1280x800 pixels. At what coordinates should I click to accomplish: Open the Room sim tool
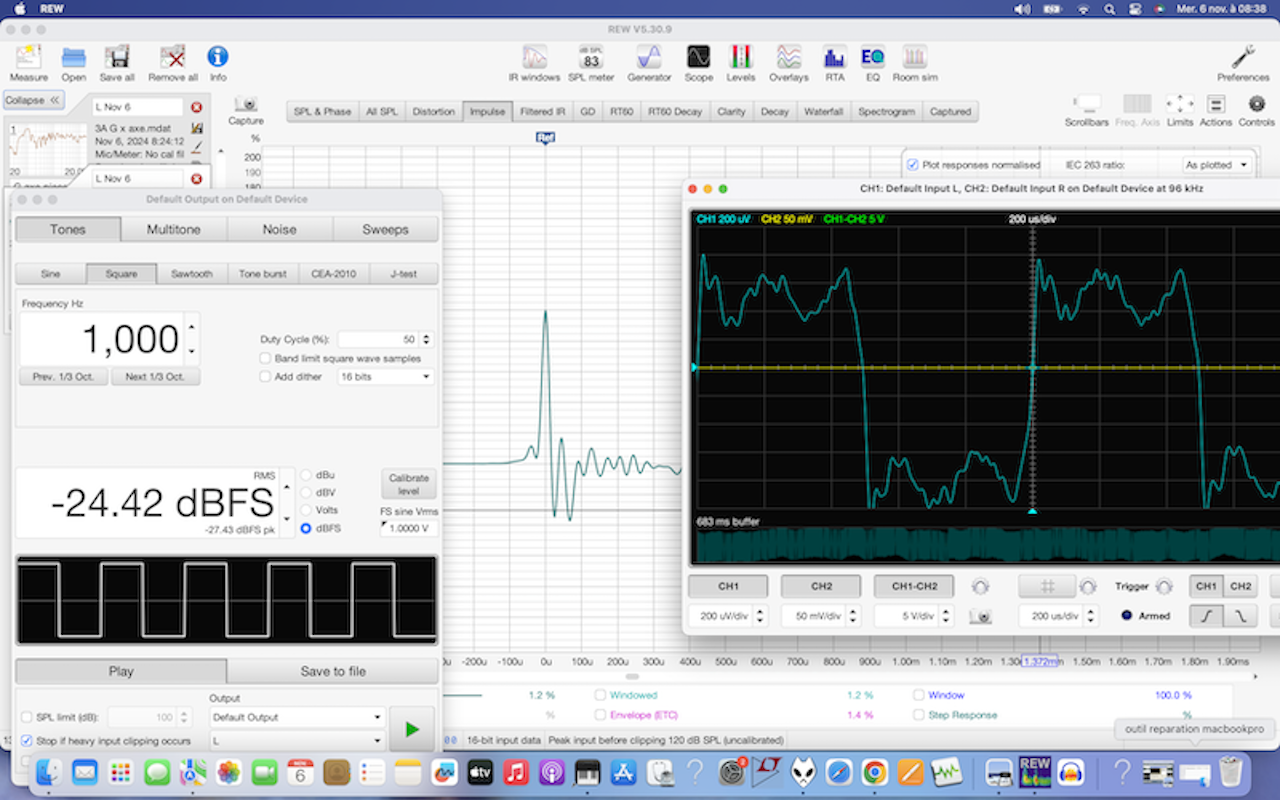[x=914, y=60]
